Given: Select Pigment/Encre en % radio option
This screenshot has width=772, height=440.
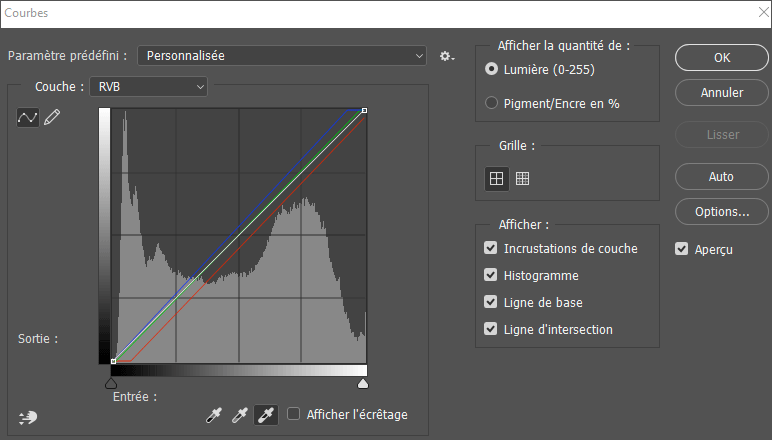Looking at the screenshot, I should 491,103.
